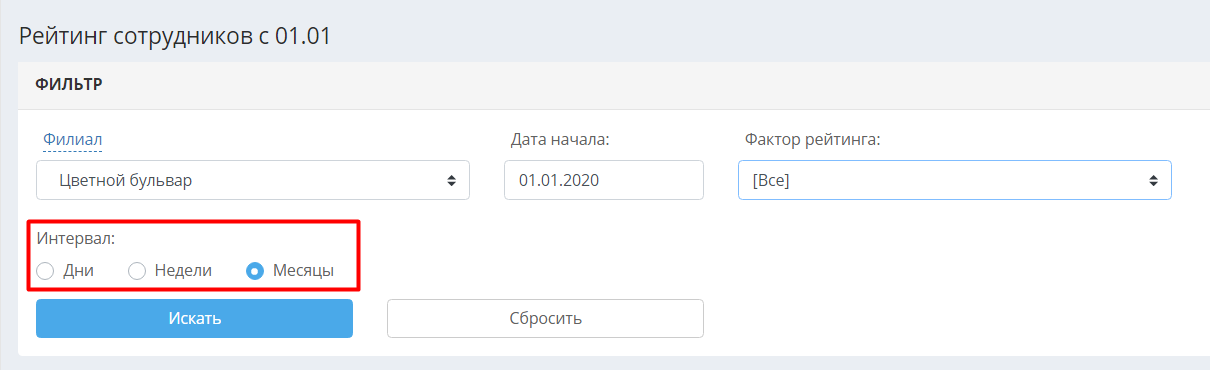
Task: Click the Рейтинг сотрудников page title
Action: (175, 37)
